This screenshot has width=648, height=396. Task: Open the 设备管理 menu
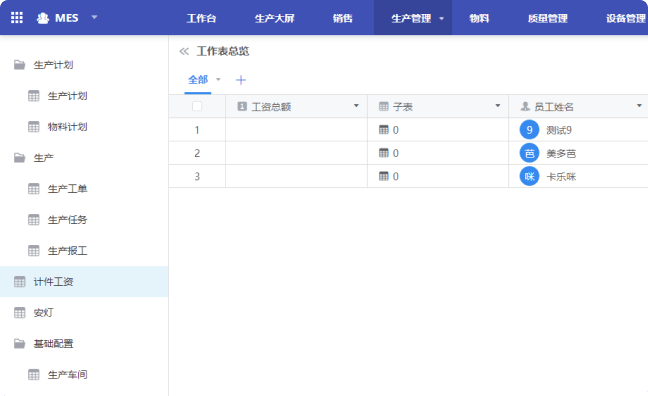pos(626,18)
